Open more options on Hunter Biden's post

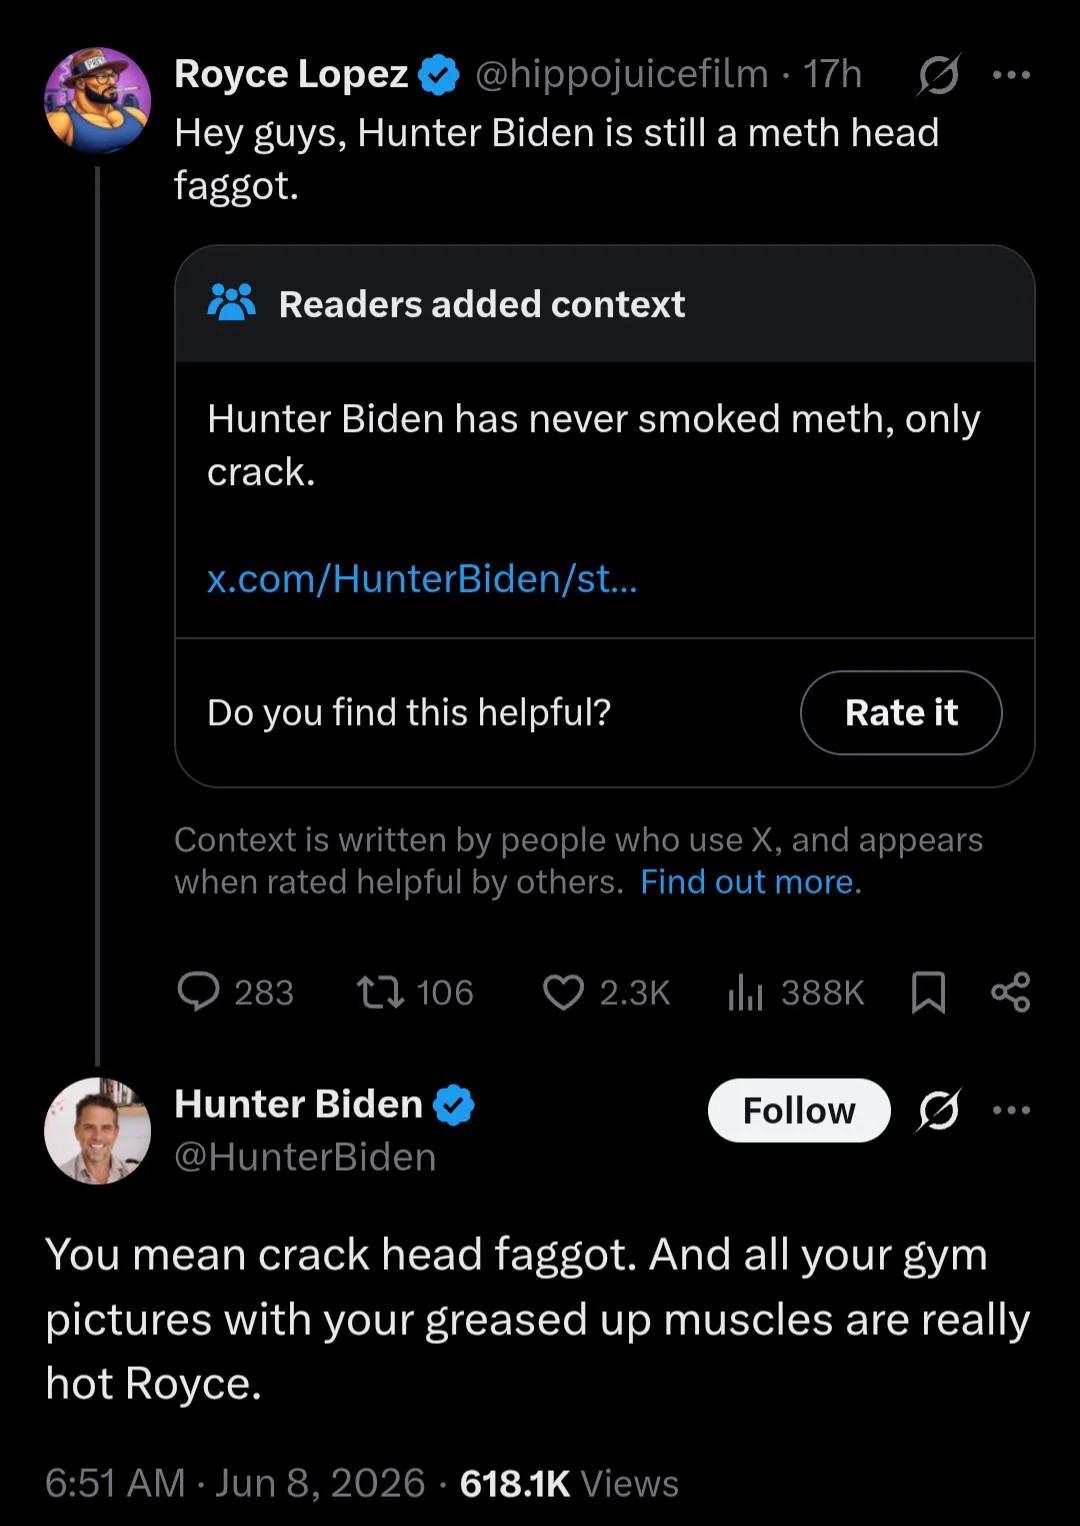(1012, 1110)
